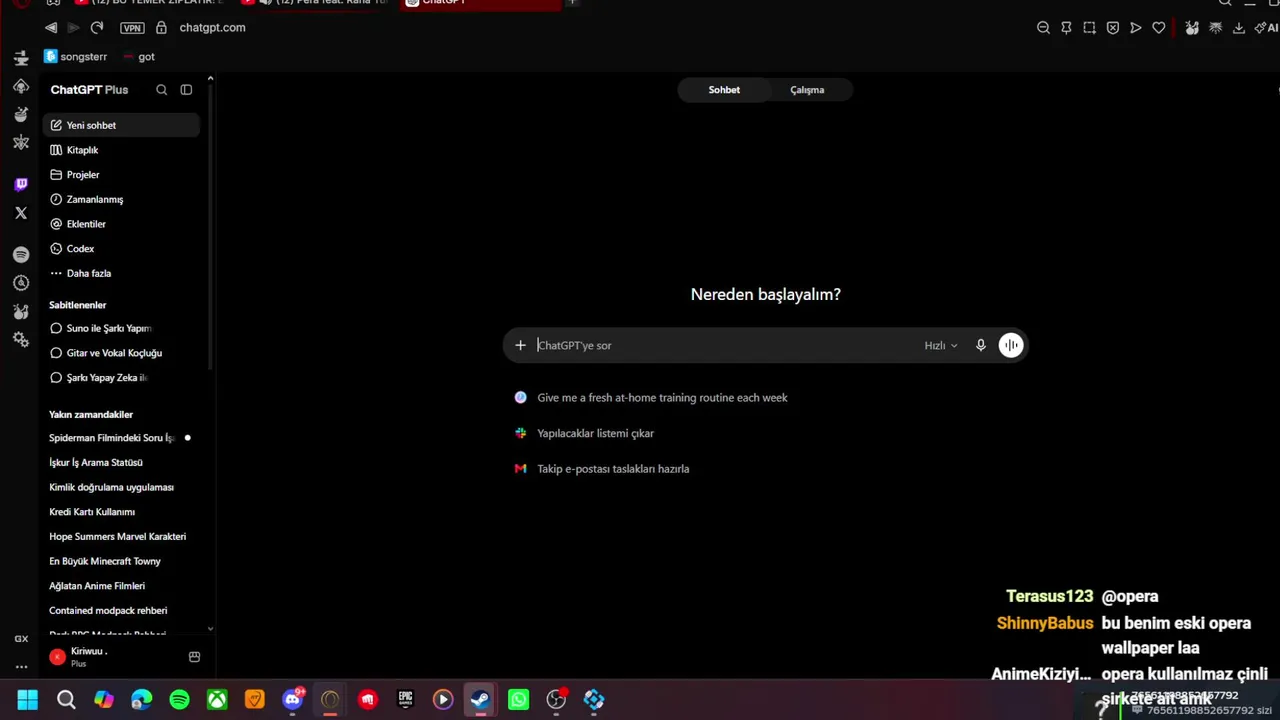Click the browser back arrow

[x=51, y=28]
